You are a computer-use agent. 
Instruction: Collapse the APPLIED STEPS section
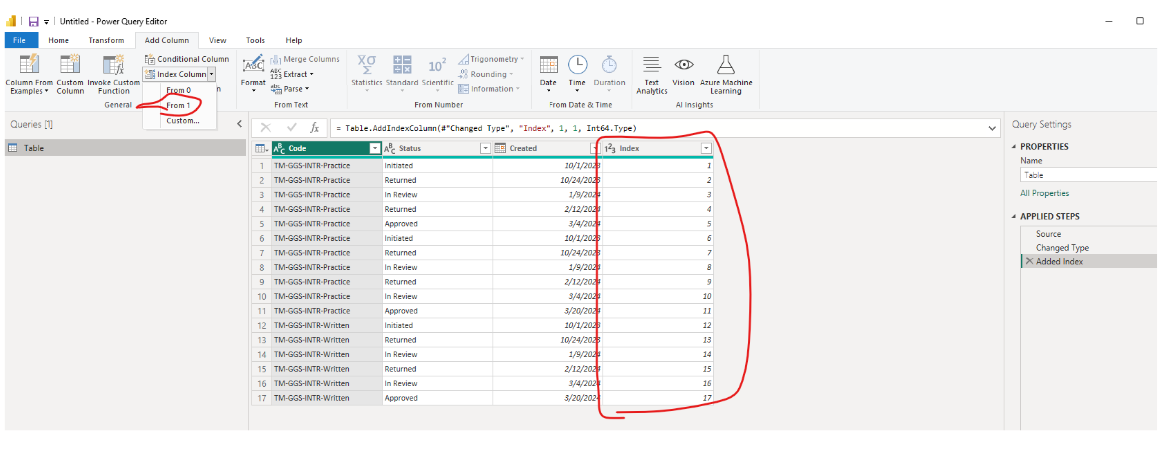(1014, 217)
